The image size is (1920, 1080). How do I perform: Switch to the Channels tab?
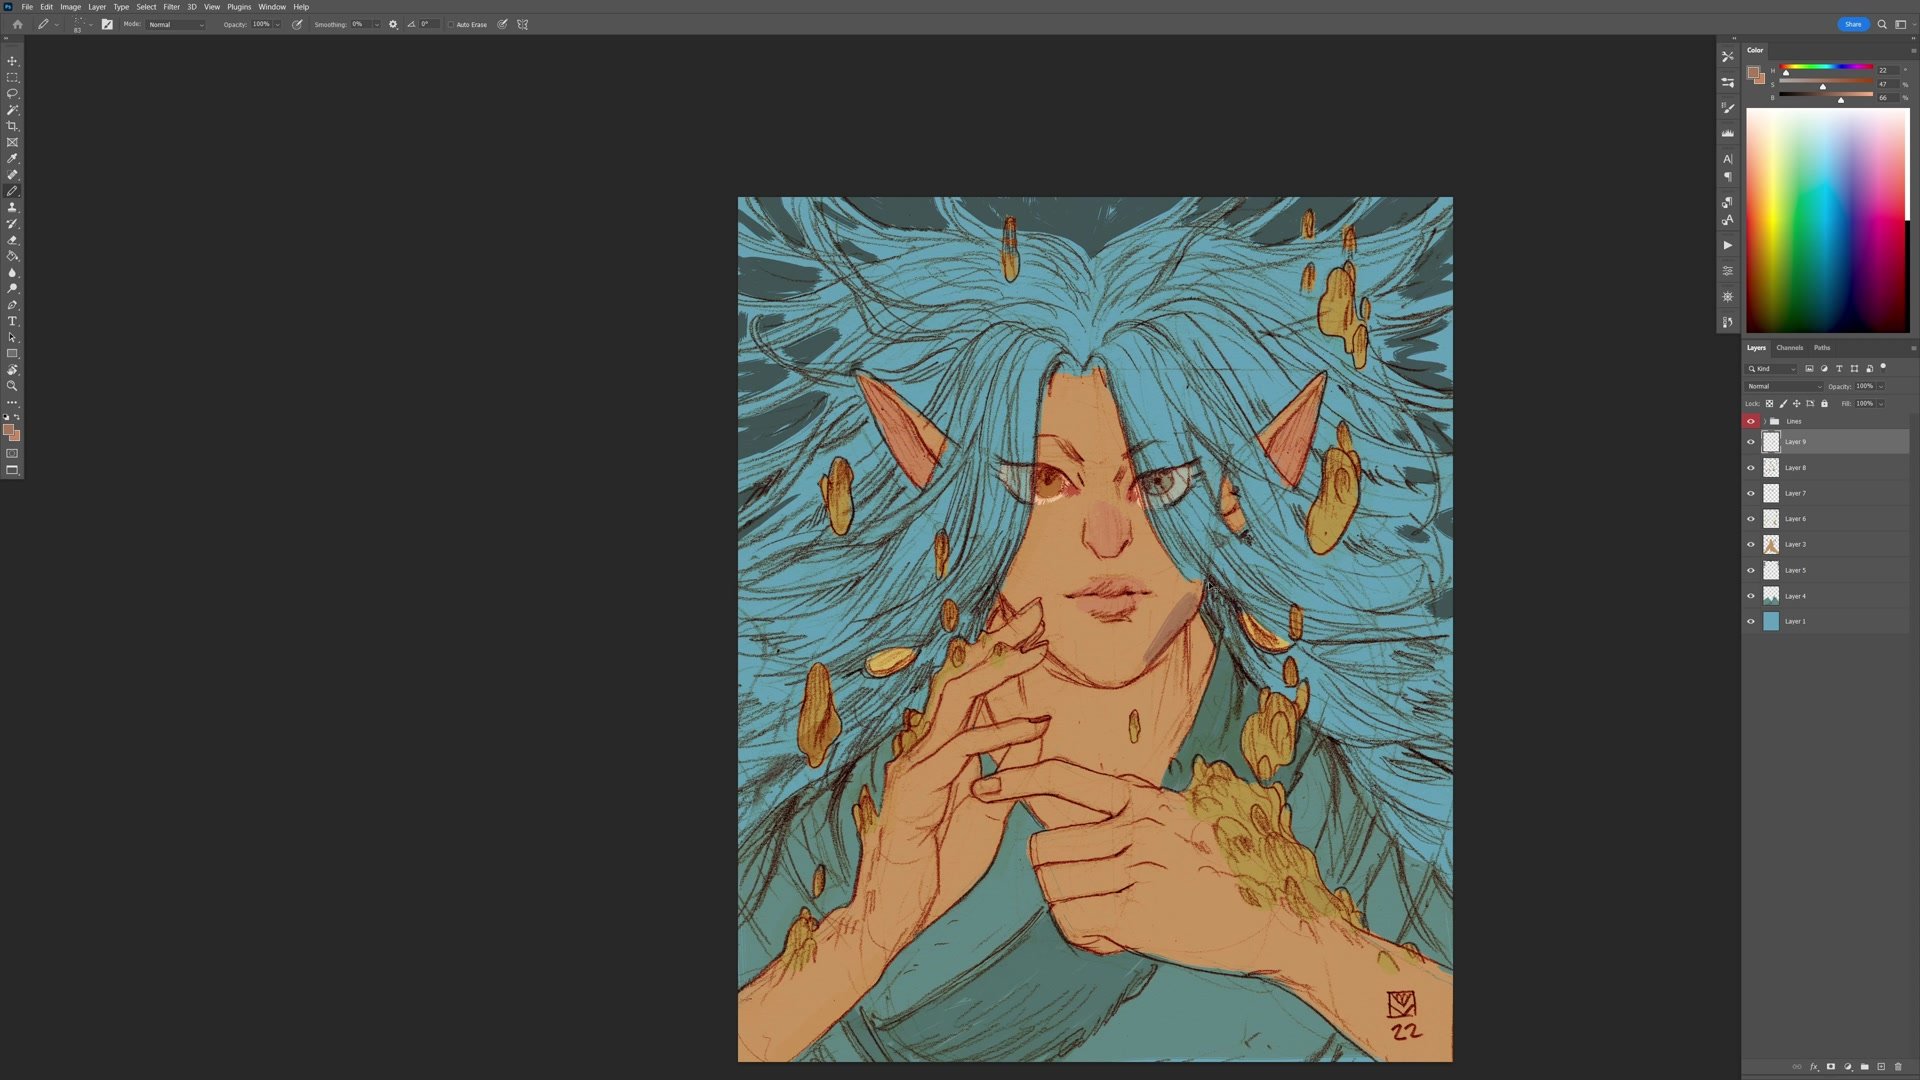point(1789,348)
